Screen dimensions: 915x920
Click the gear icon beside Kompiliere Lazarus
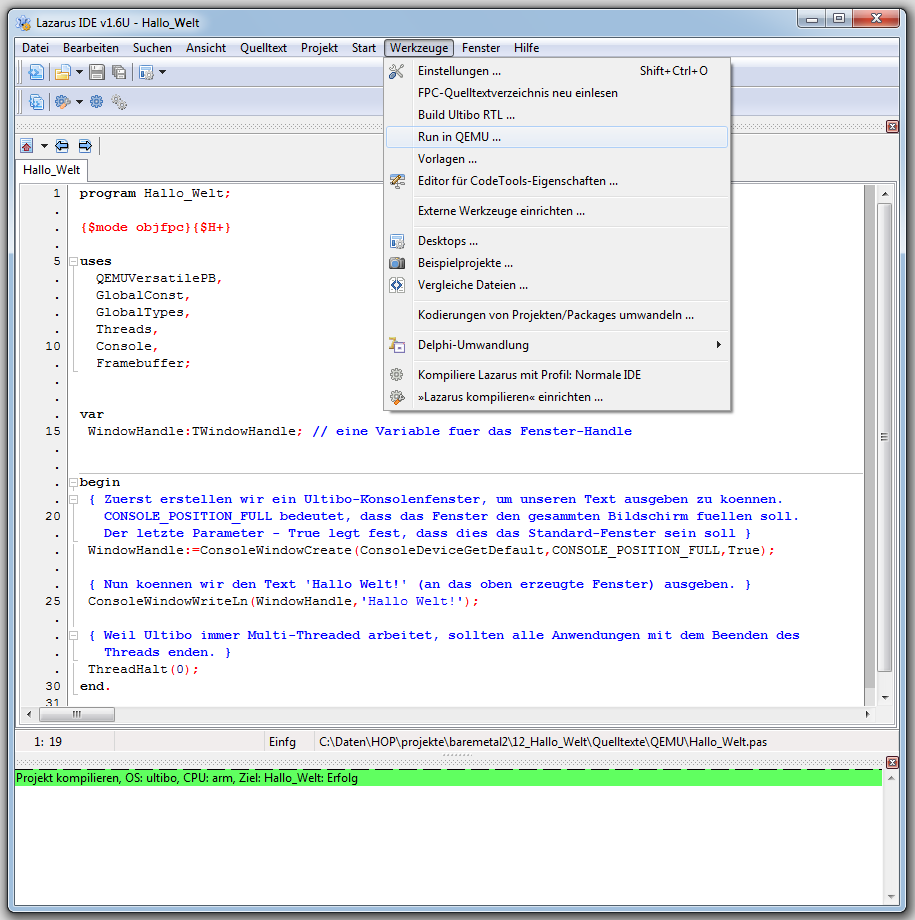(397, 375)
